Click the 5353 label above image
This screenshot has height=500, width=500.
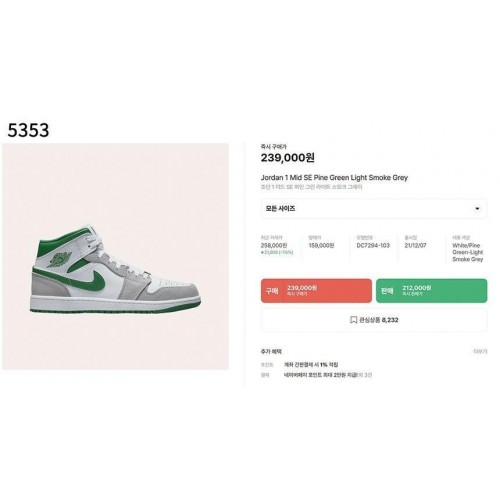tap(28, 130)
